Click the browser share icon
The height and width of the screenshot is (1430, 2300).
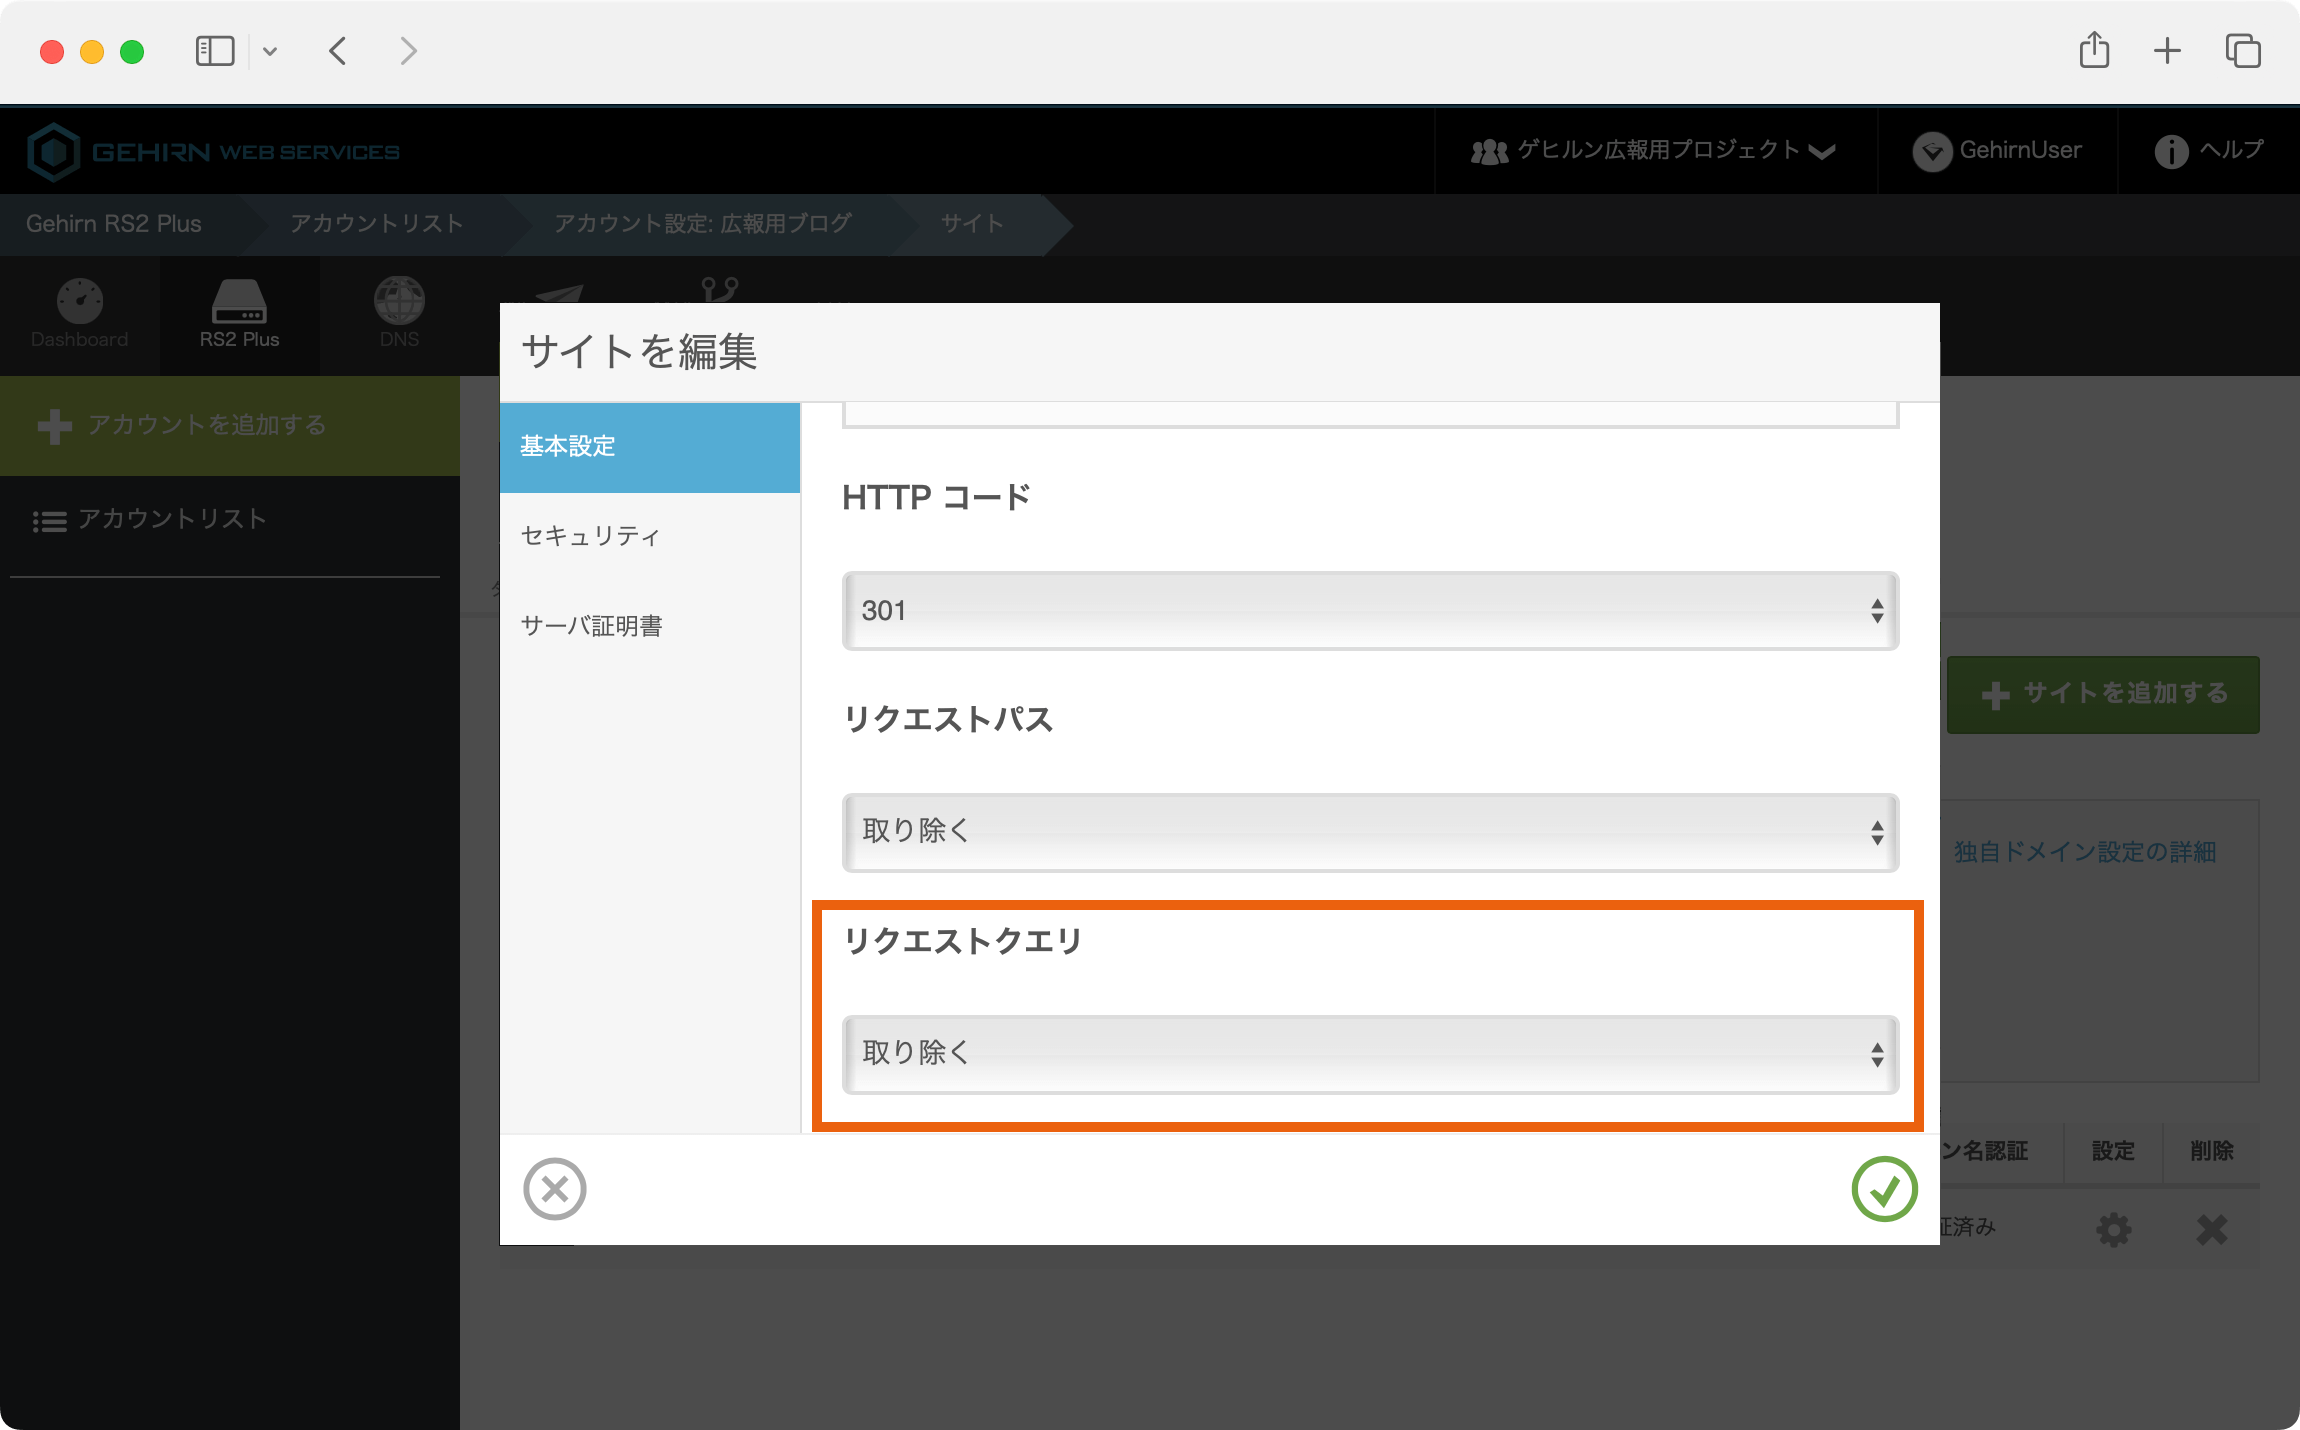2096,50
